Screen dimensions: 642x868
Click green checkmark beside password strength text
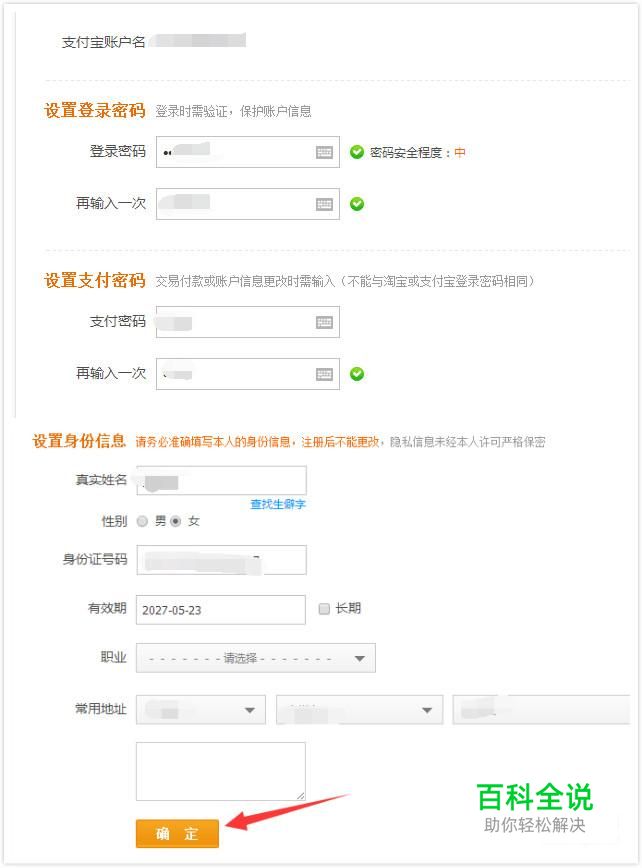point(357,152)
